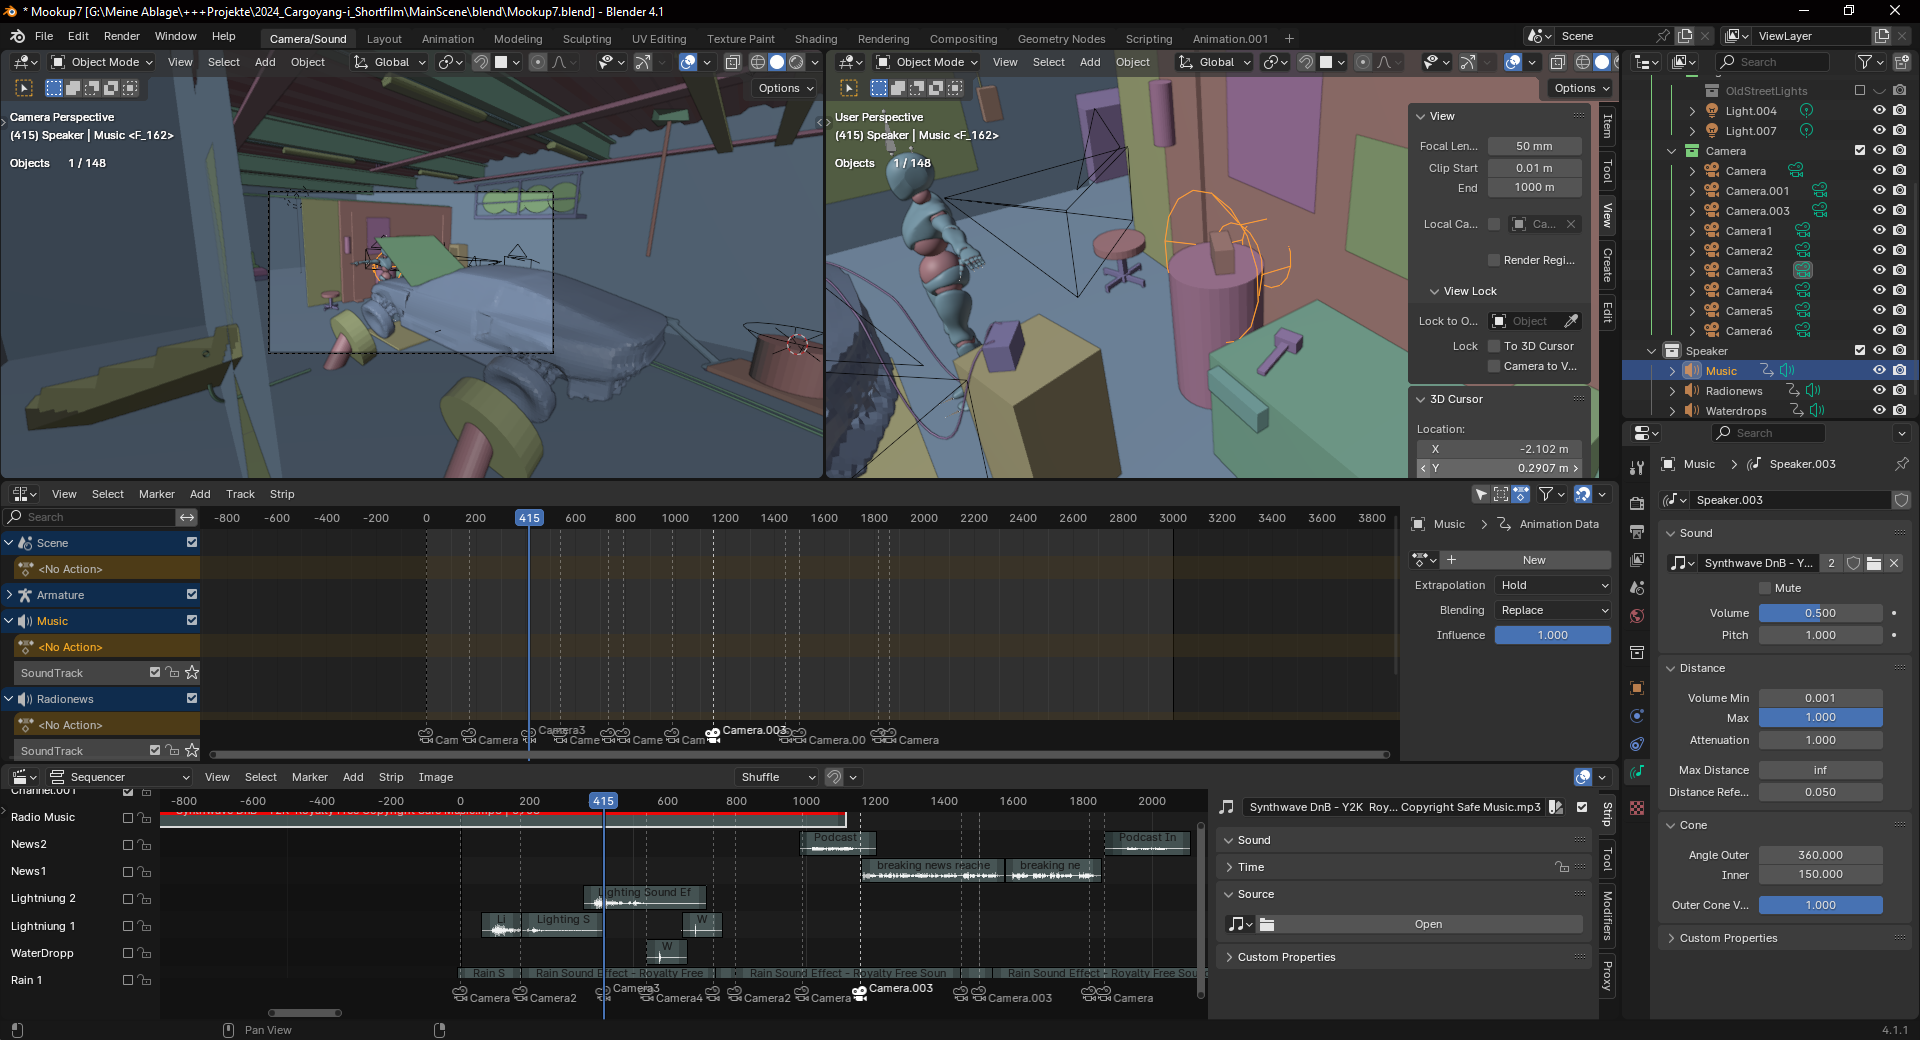Open the Render properties tab
The height and width of the screenshot is (1040, 1920).
click(1637, 503)
